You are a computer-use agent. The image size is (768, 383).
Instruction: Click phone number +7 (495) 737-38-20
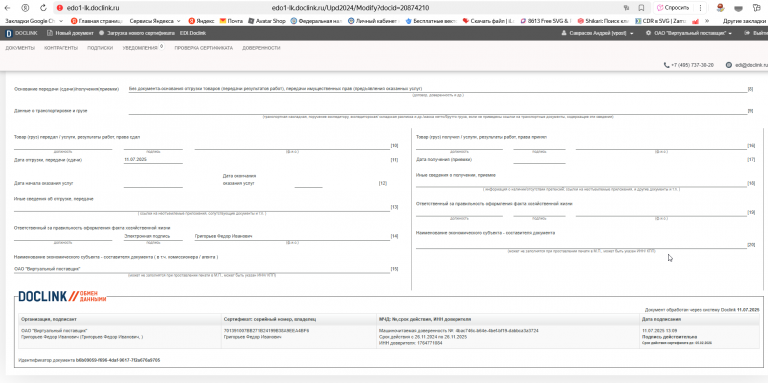(x=692, y=65)
